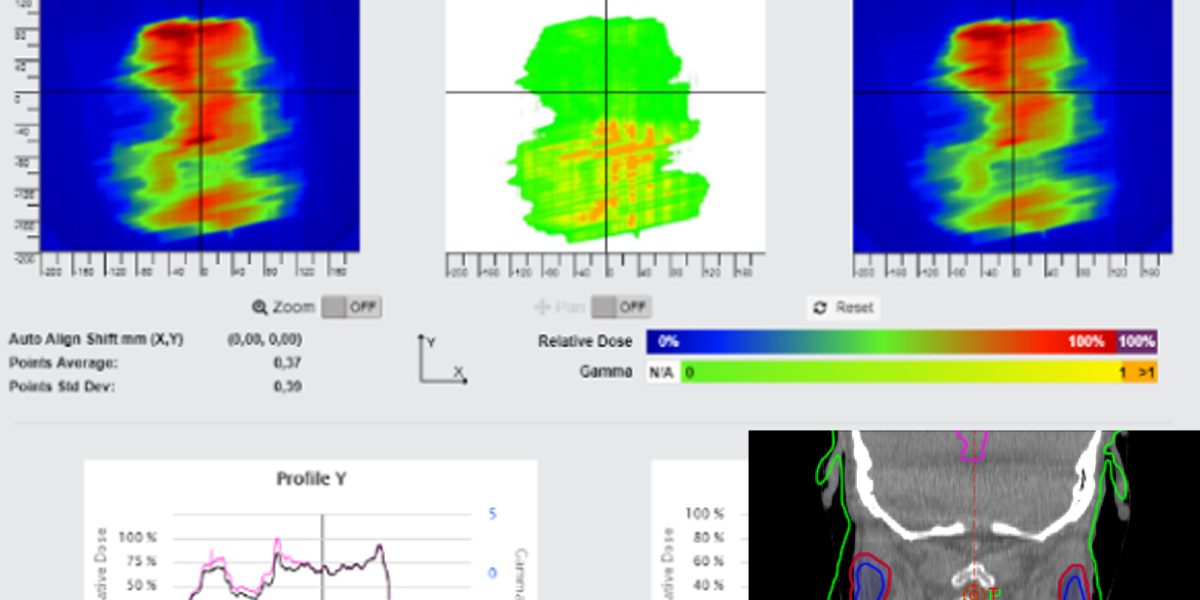This screenshot has width=1200, height=600.
Task: Click the circular refresh icon on Reset
Action: [x=820, y=308]
